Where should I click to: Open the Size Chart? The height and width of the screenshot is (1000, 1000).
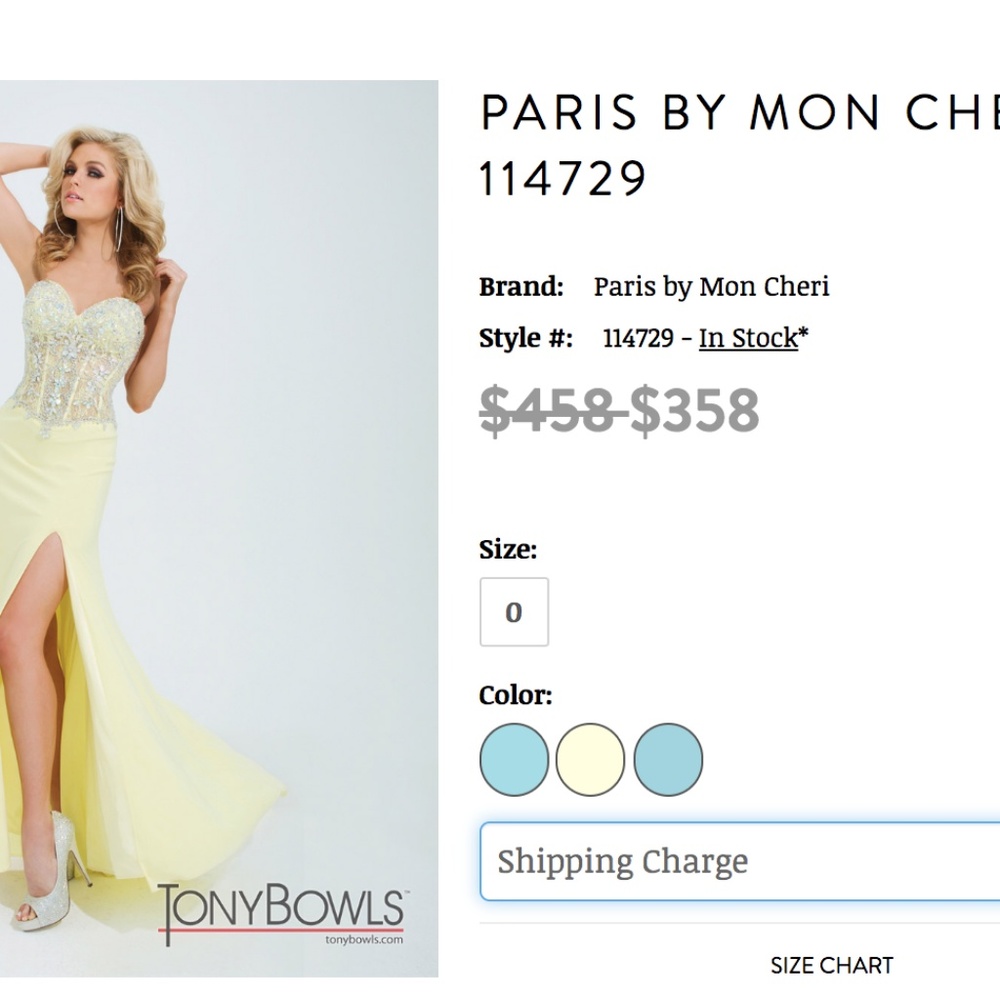(x=830, y=965)
